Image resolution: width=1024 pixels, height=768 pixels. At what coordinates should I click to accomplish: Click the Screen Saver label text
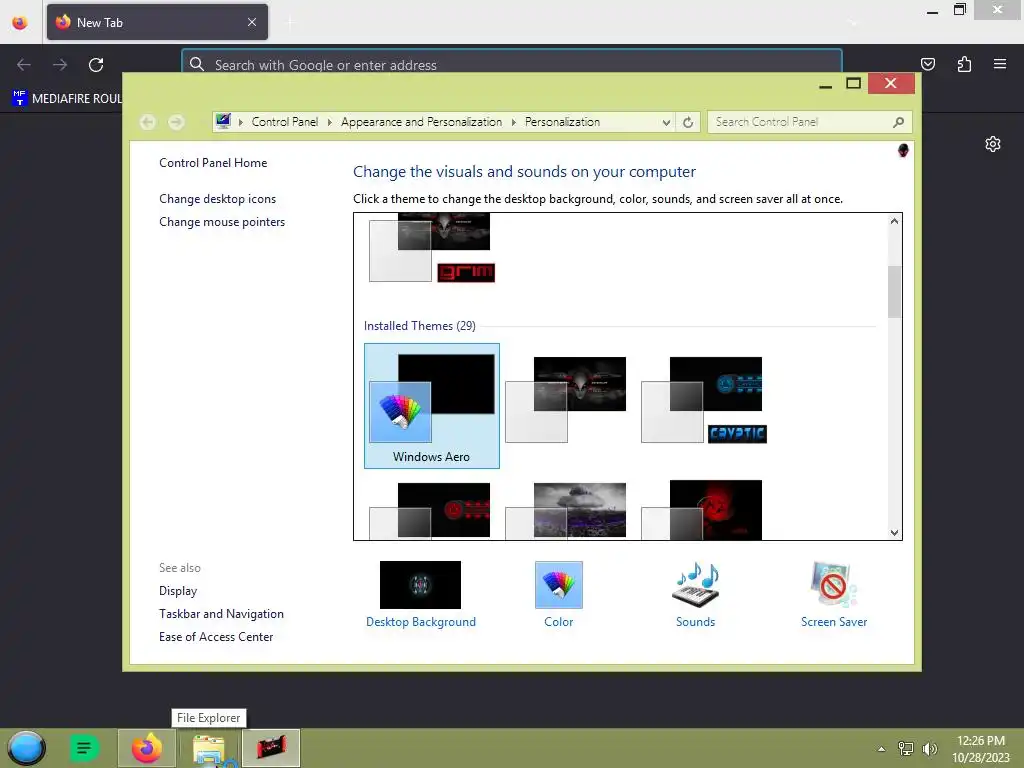(834, 622)
